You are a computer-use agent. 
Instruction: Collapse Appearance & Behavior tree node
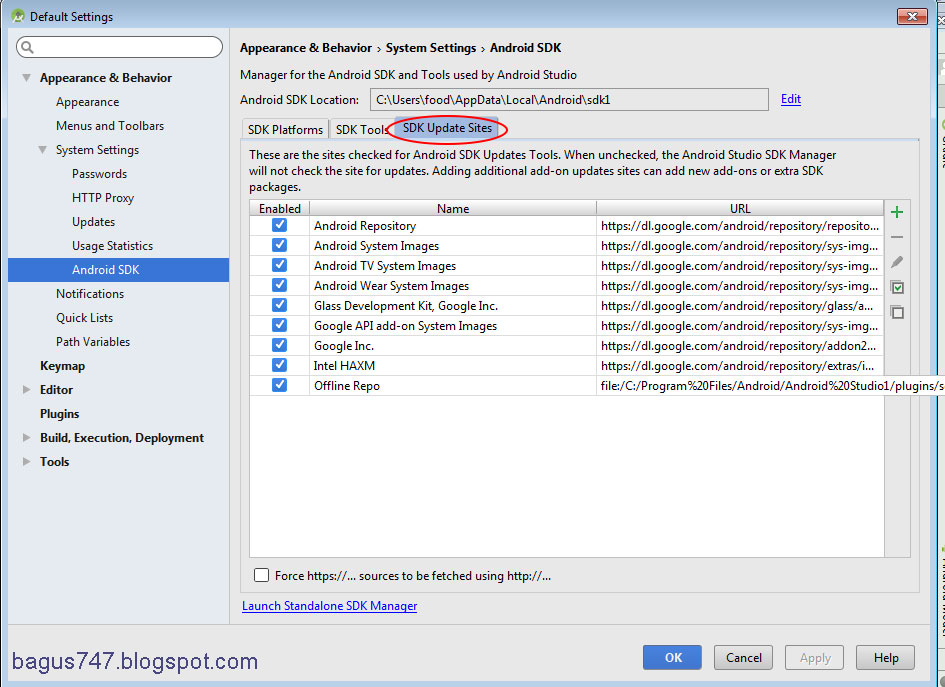point(27,78)
